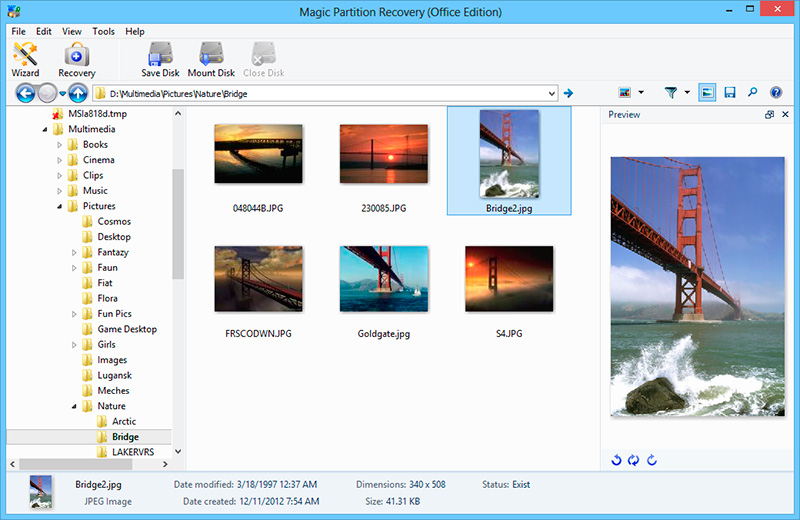Click the grey Forward navigation button
The image size is (800, 520).
coord(47,93)
